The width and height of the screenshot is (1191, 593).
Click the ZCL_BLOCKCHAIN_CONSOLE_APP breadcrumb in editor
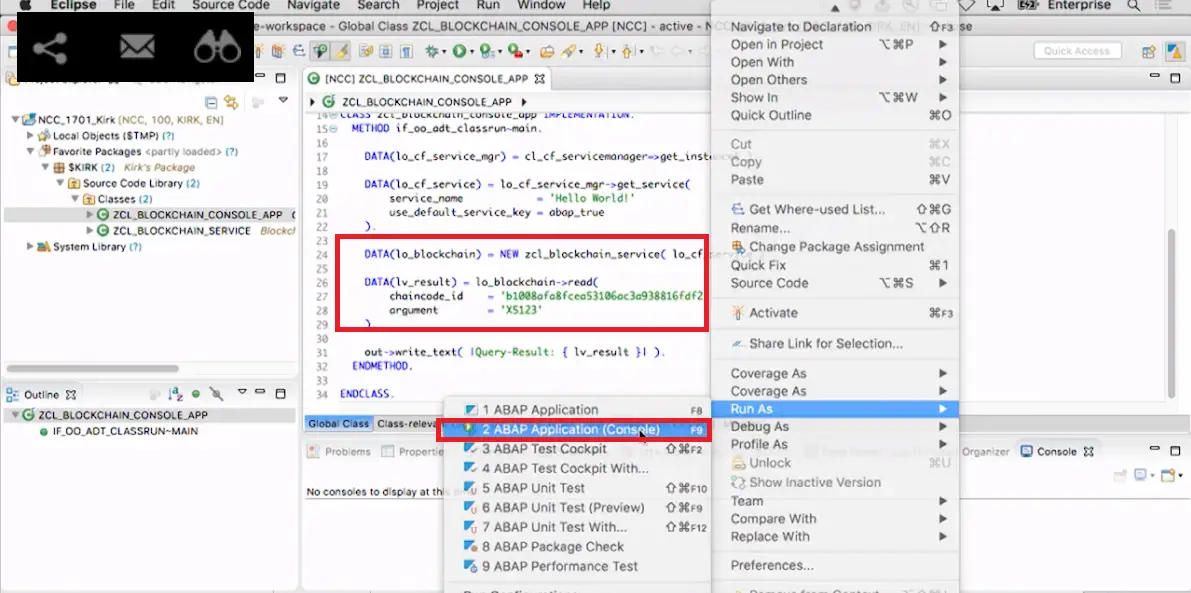pyautogui.click(x=426, y=102)
